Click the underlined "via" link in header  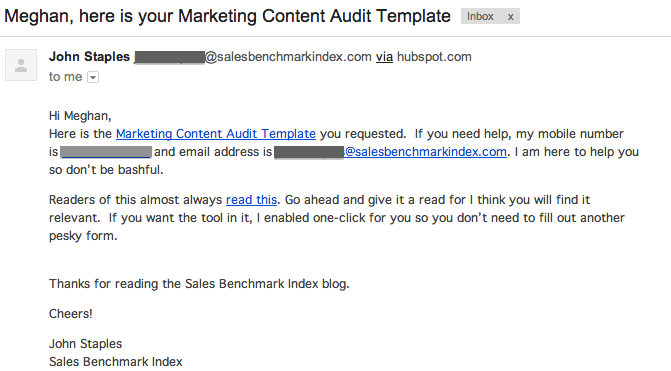coord(384,56)
